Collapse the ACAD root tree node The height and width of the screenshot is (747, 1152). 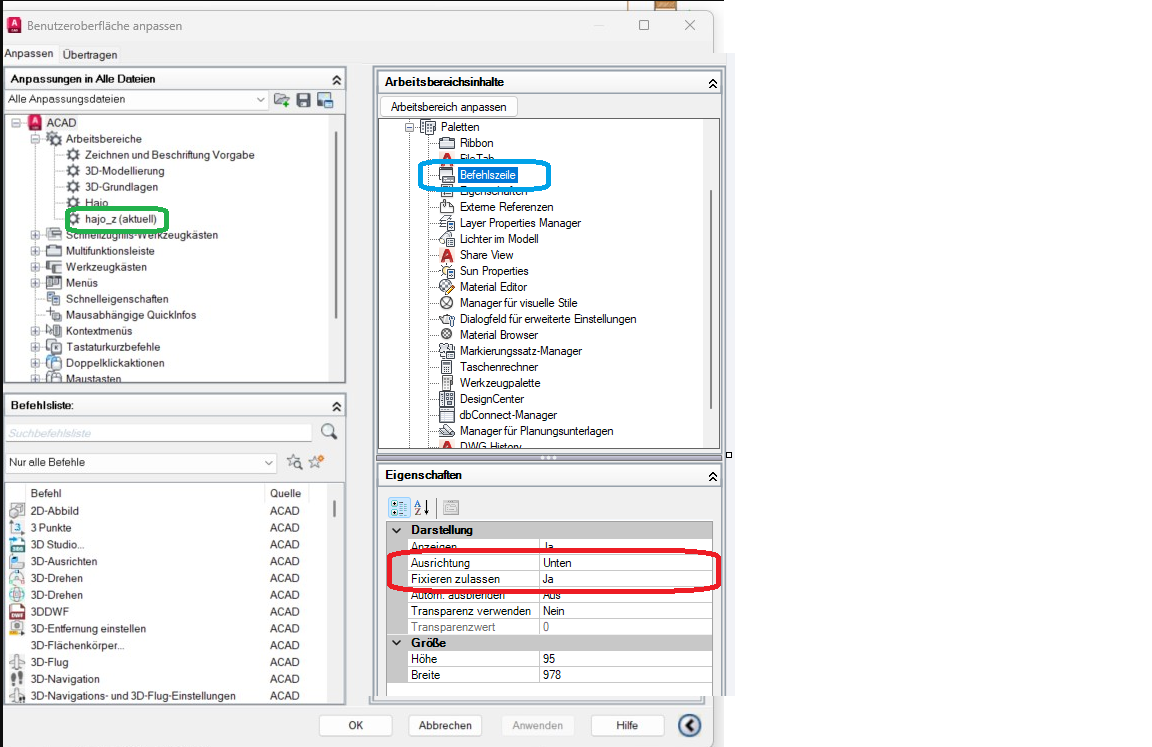point(16,123)
